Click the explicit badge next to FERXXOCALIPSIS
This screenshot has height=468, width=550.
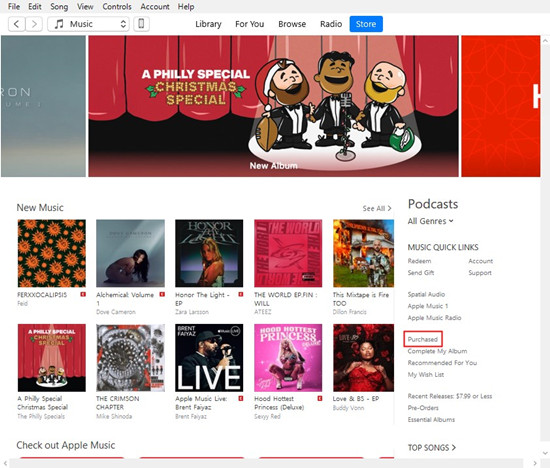coord(83,294)
